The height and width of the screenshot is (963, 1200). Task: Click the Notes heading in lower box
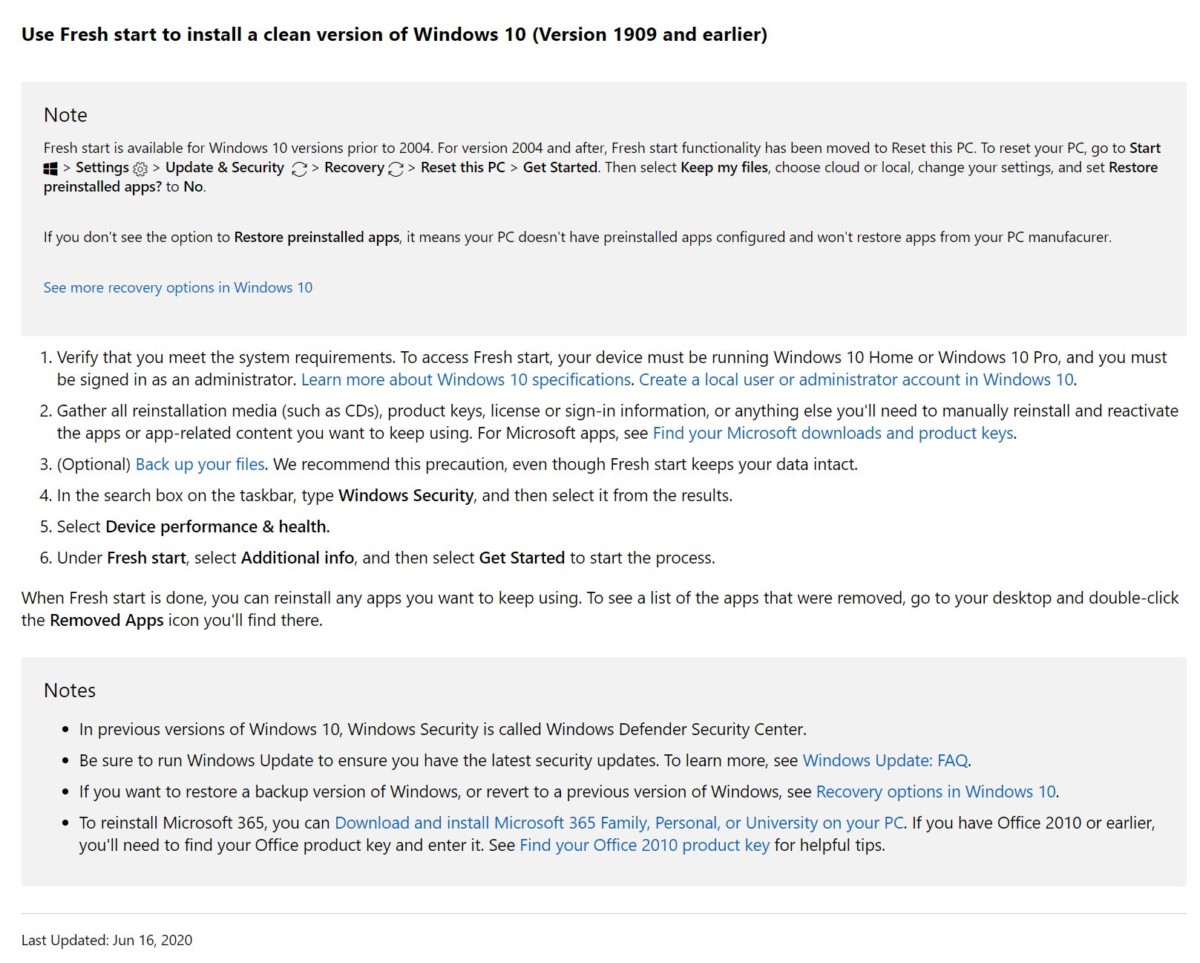click(70, 690)
